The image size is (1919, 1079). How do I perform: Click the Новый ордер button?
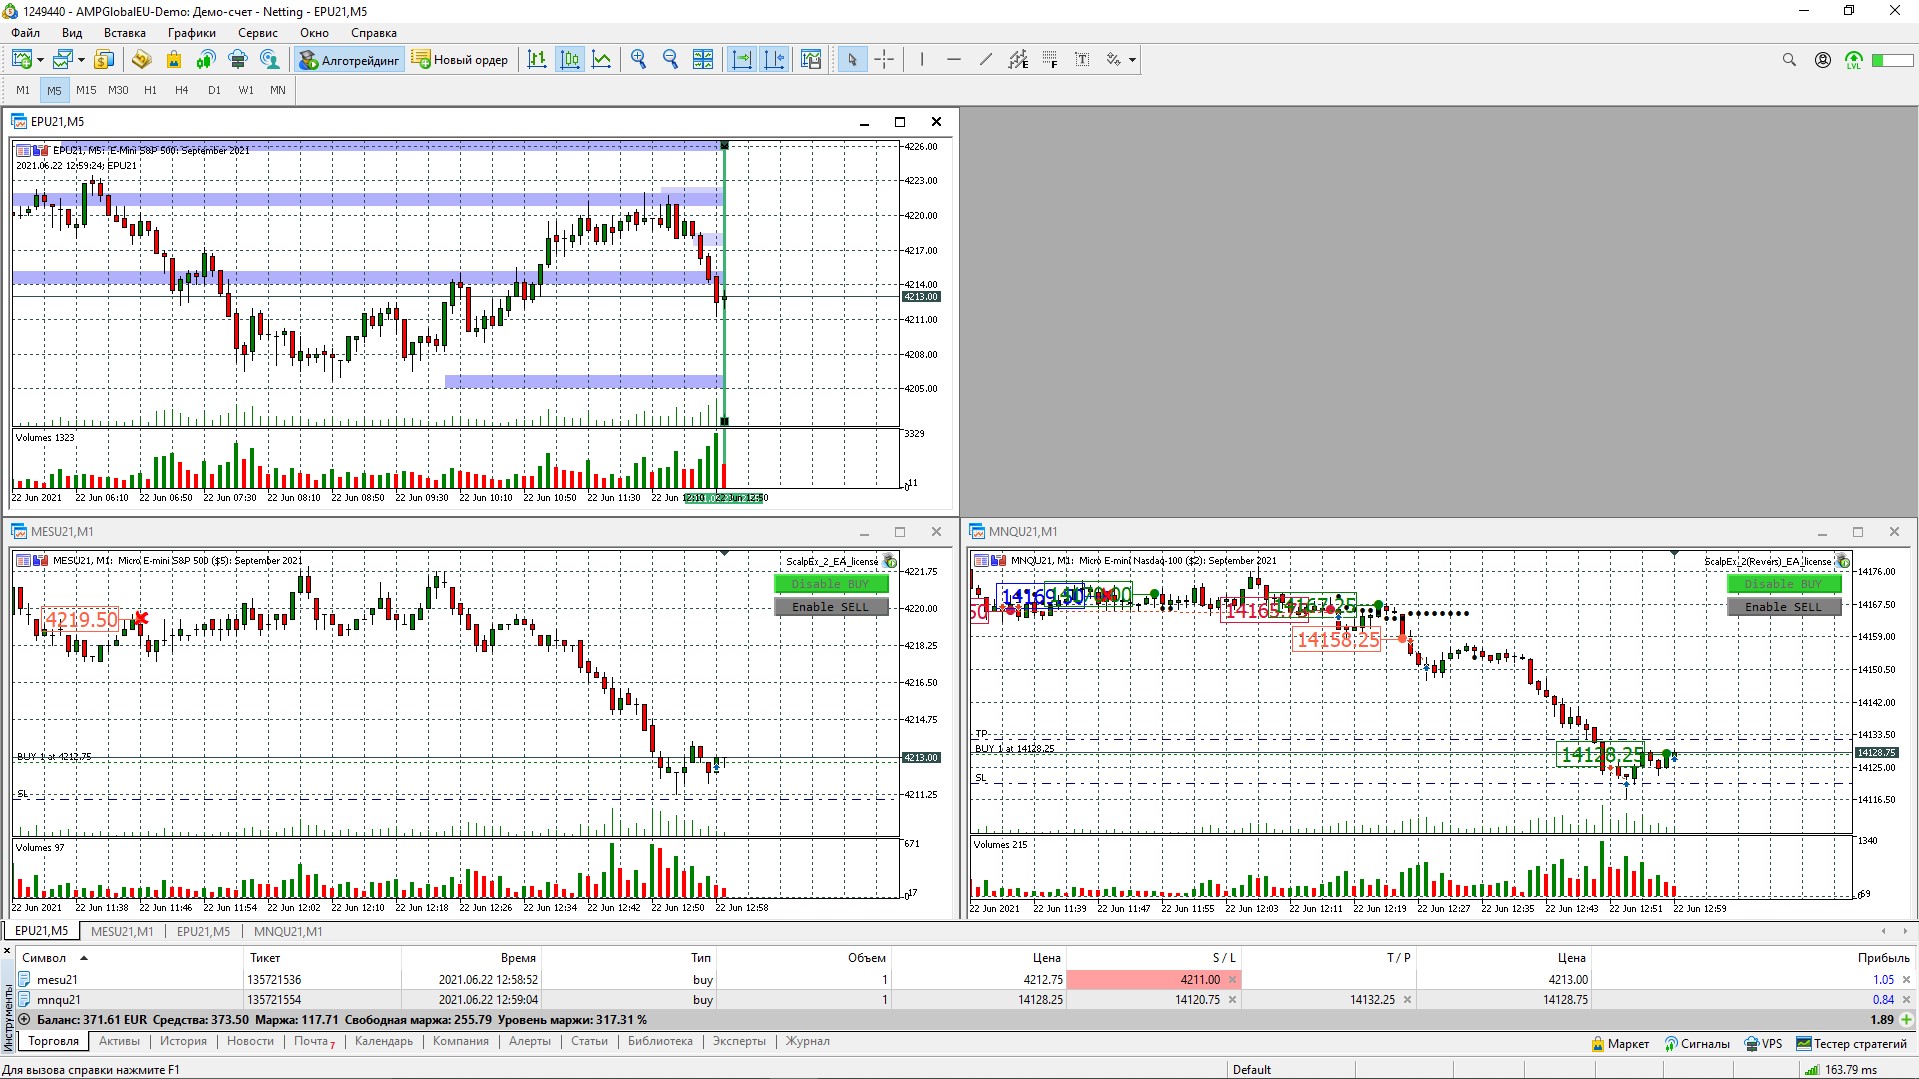tap(459, 60)
